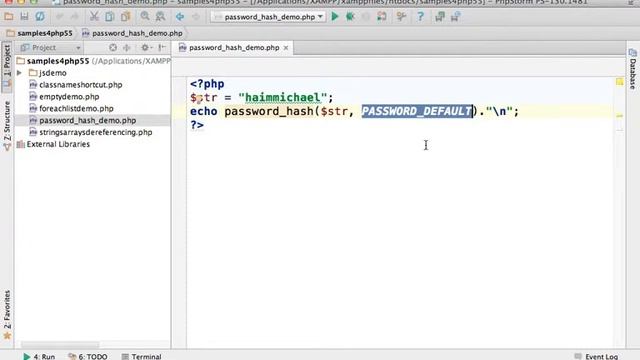Click the Forward navigation arrow

tap(196, 17)
